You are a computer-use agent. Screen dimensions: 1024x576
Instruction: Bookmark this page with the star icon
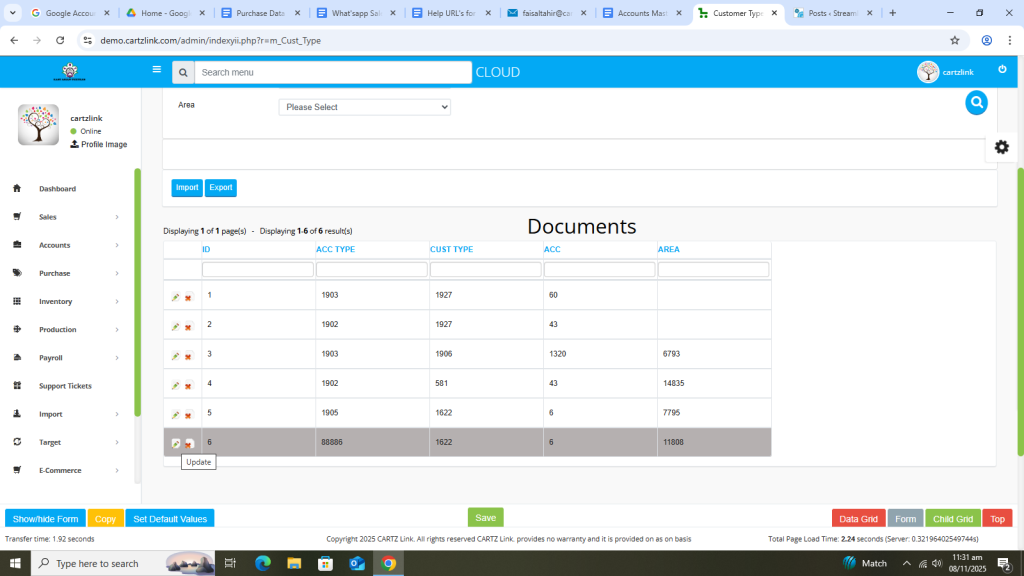[954, 41]
